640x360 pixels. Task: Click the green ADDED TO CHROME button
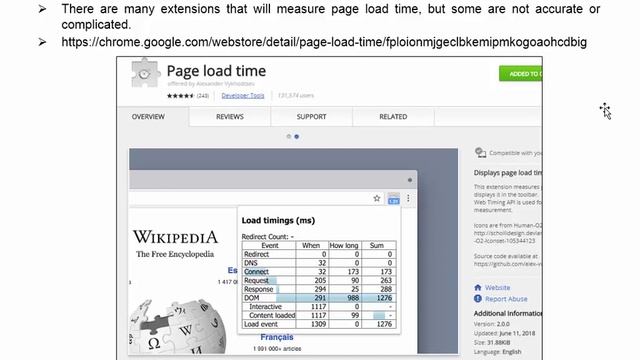(521, 74)
